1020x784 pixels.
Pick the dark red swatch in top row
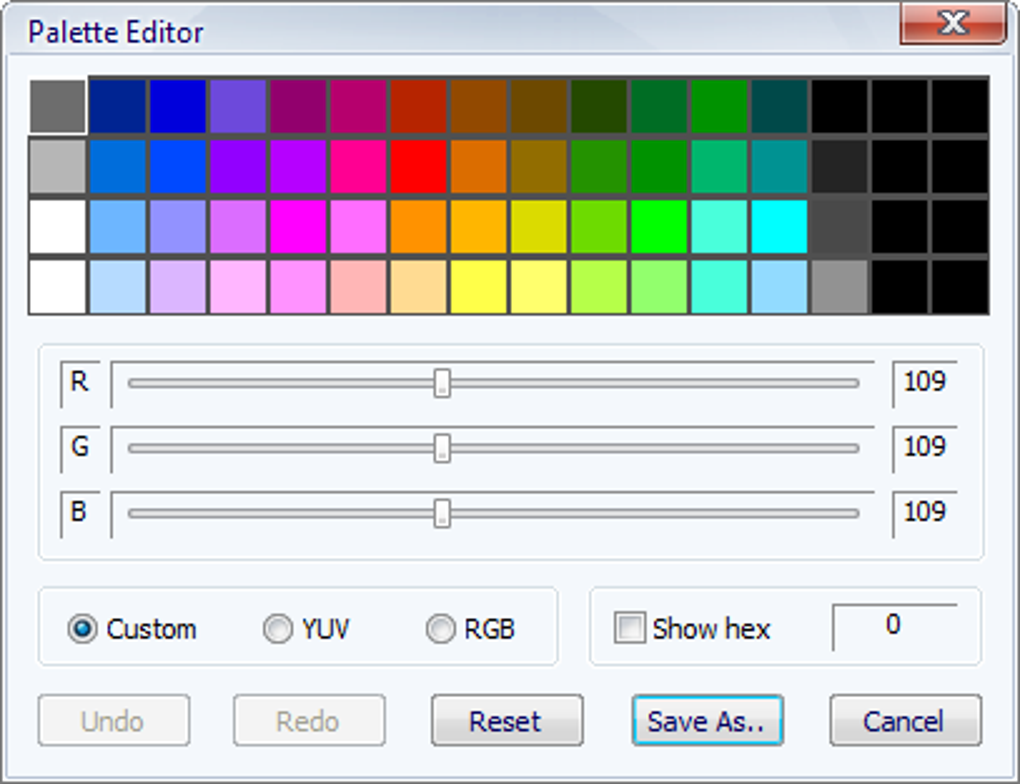coord(418,107)
